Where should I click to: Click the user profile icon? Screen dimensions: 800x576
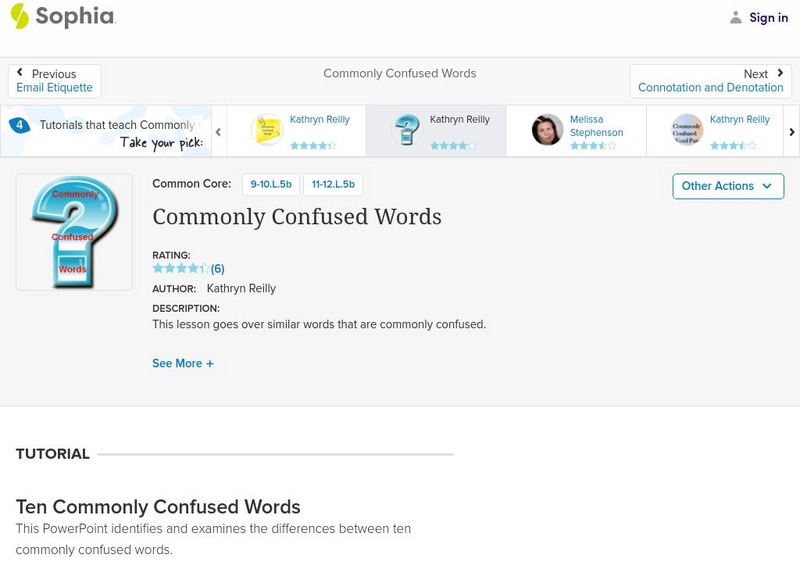pos(736,17)
